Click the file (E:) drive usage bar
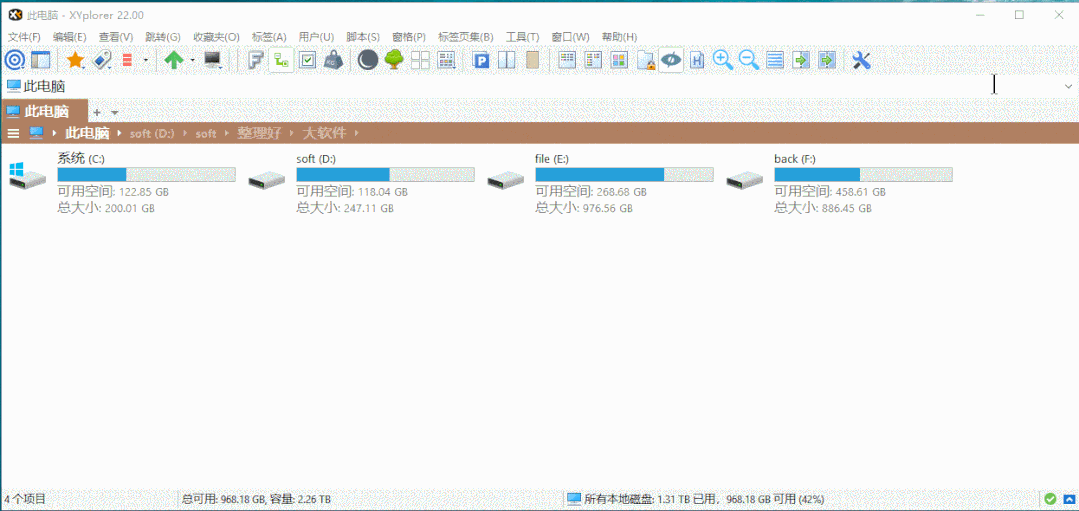This screenshot has height=511, width=1079. click(x=624, y=175)
